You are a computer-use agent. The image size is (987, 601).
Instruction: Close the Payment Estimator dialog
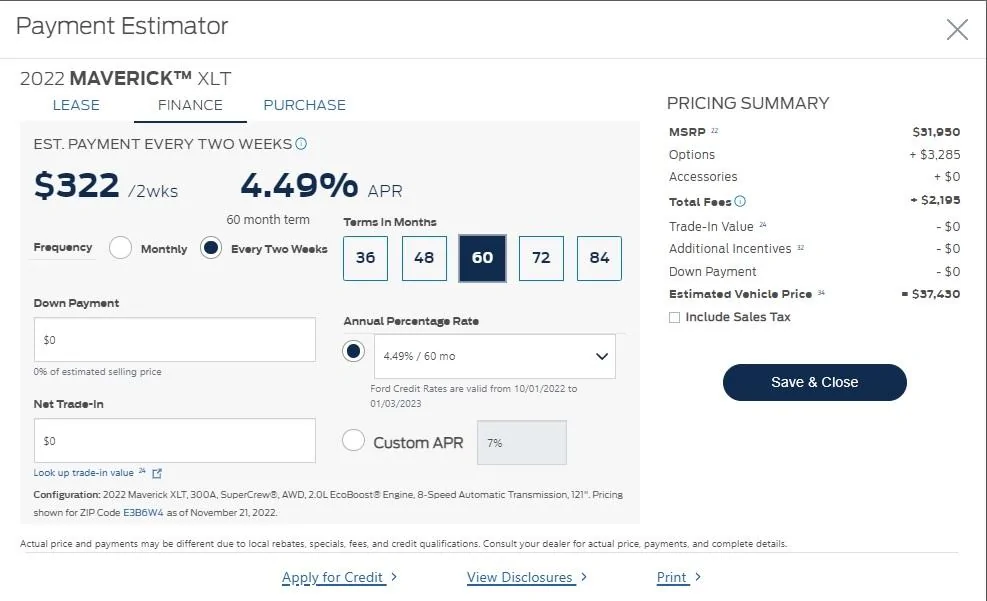click(x=957, y=29)
